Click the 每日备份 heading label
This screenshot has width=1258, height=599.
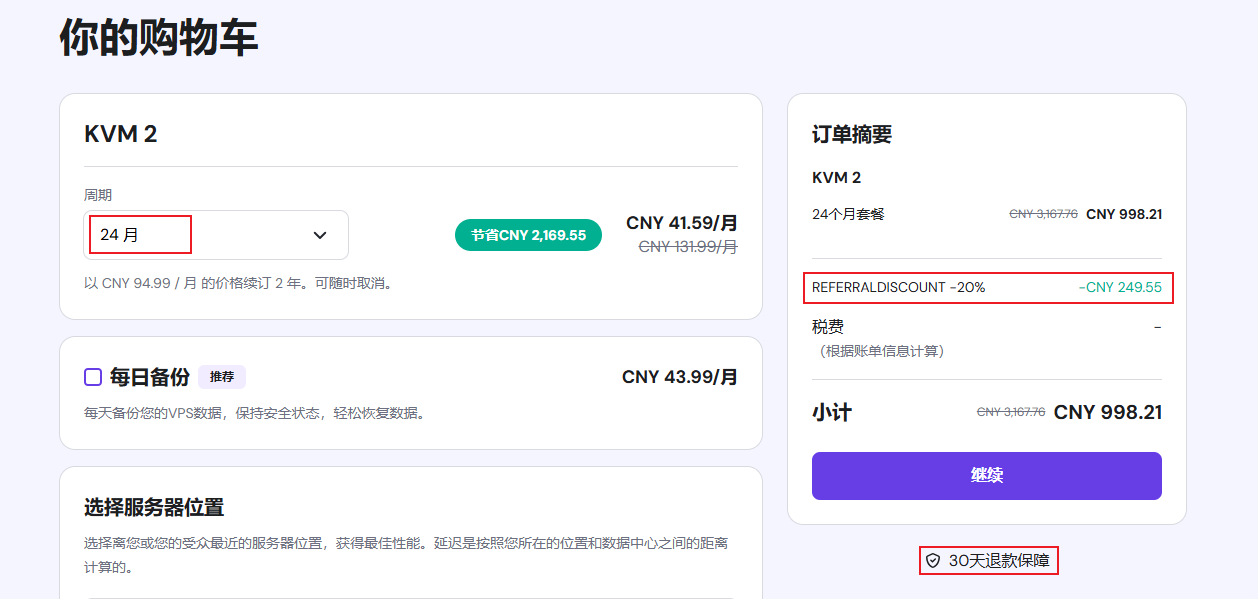149,377
